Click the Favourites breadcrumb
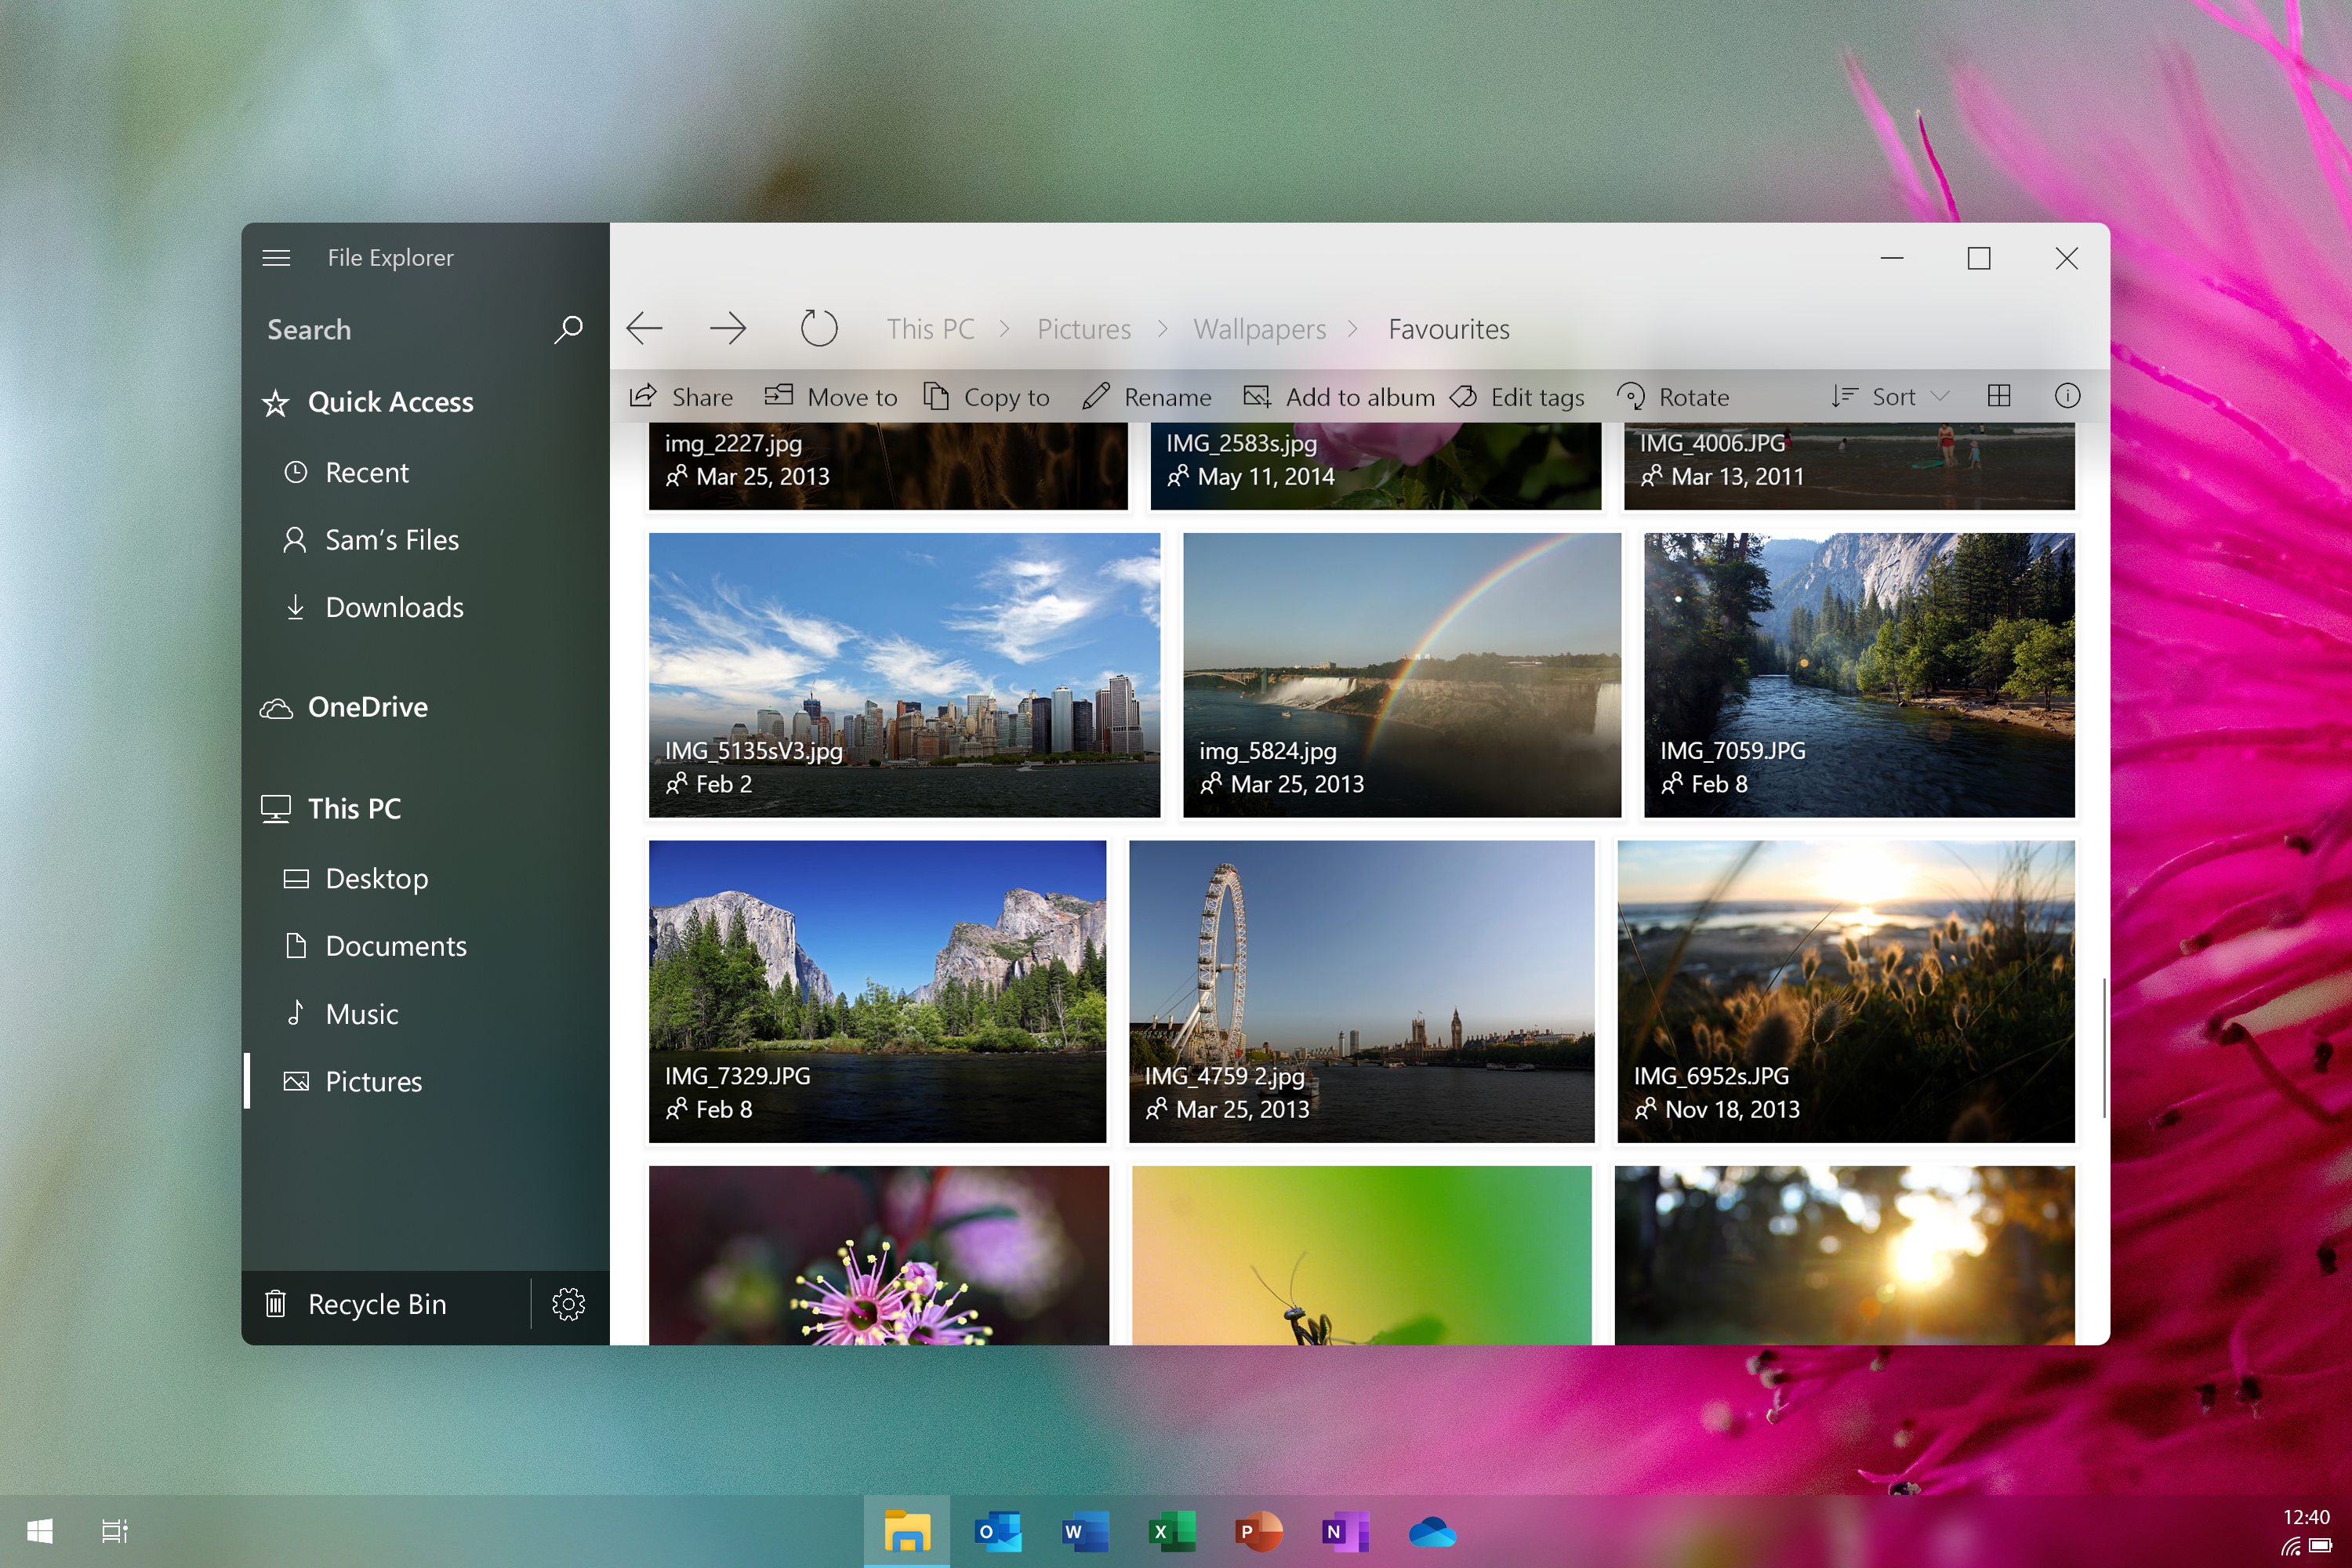 (1449, 329)
